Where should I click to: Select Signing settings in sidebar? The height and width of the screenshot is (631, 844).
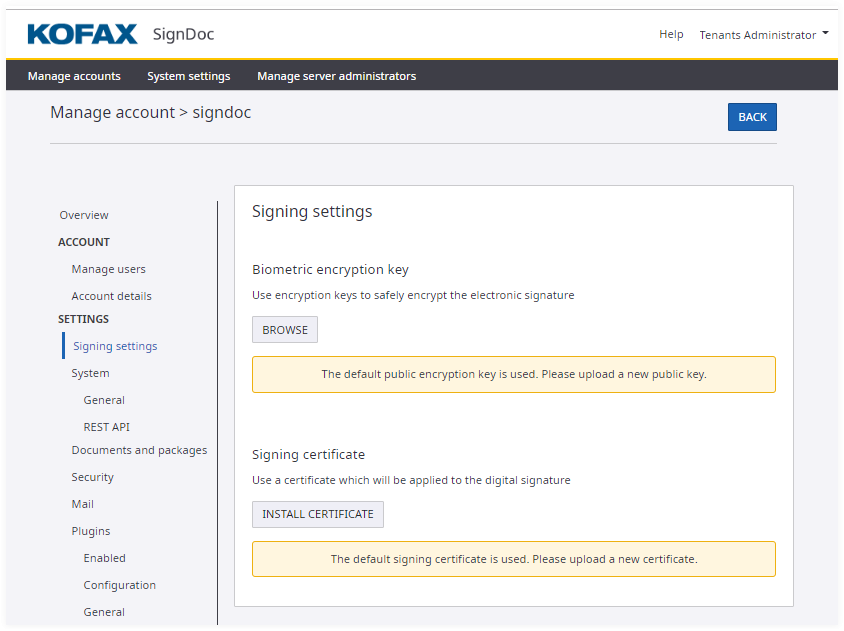click(x=115, y=346)
